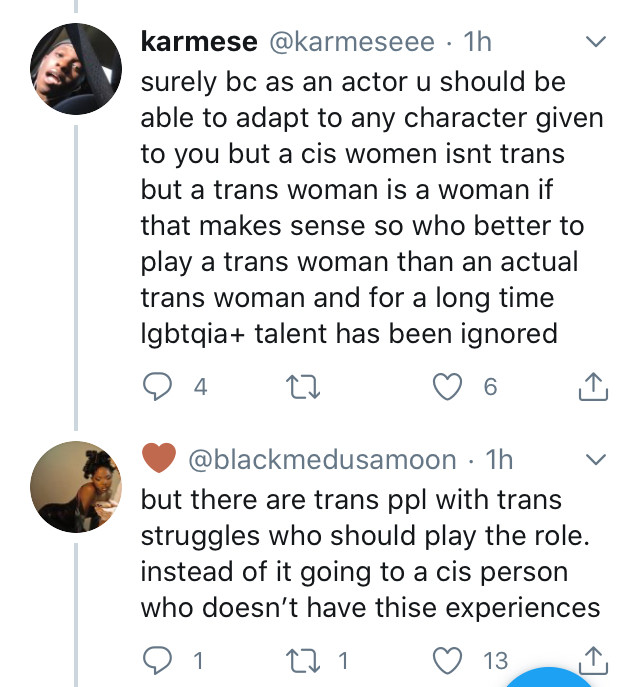The width and height of the screenshot is (640, 687).
Task: Open the @blackmedusamoon handle
Action: [x=322, y=460]
